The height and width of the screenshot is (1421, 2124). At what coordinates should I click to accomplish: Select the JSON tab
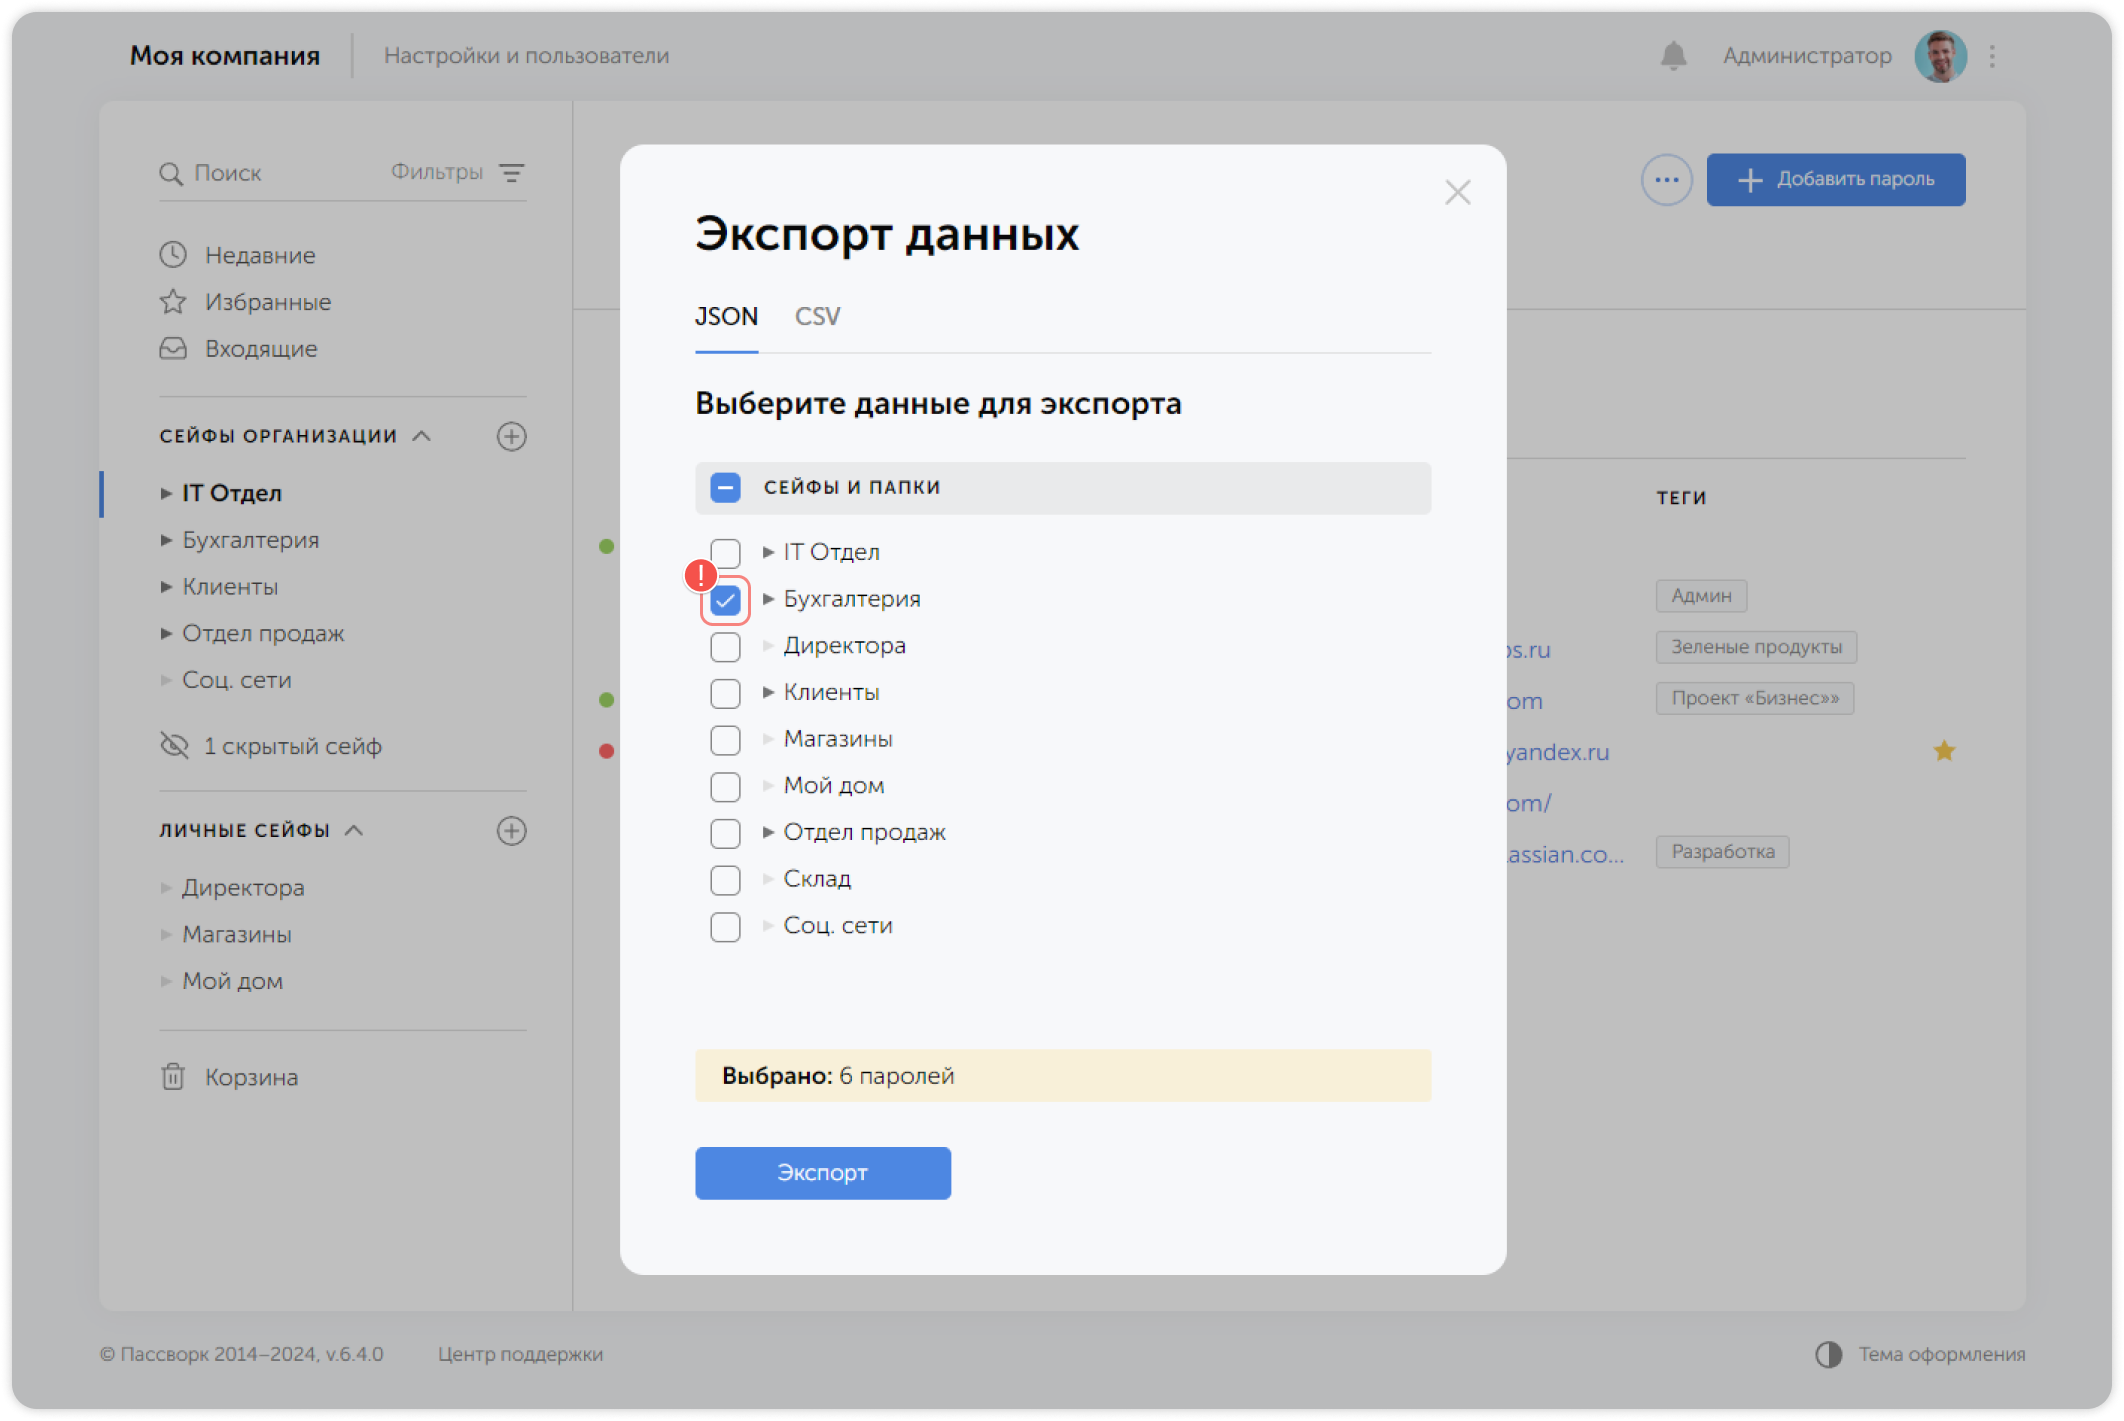point(726,317)
